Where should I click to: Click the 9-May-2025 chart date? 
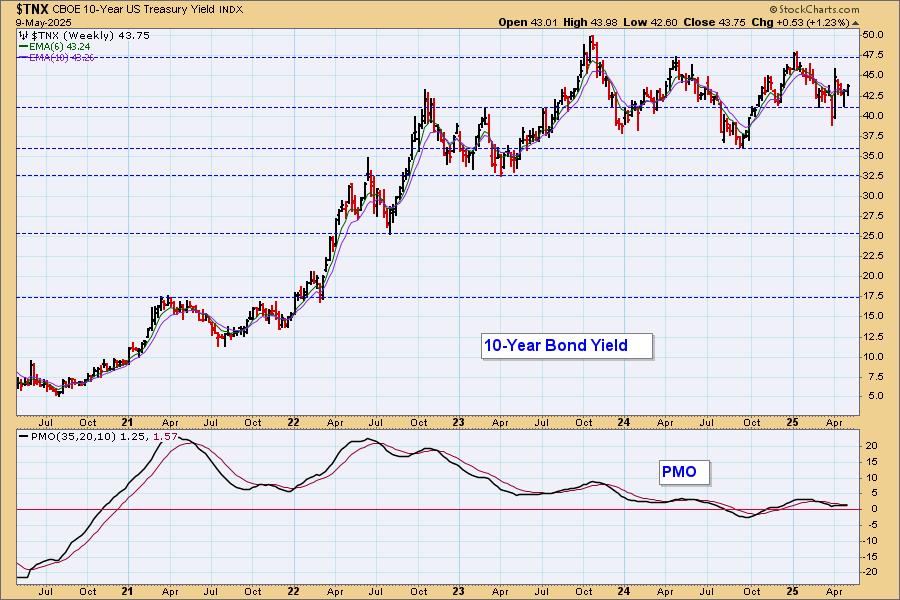click(x=44, y=22)
